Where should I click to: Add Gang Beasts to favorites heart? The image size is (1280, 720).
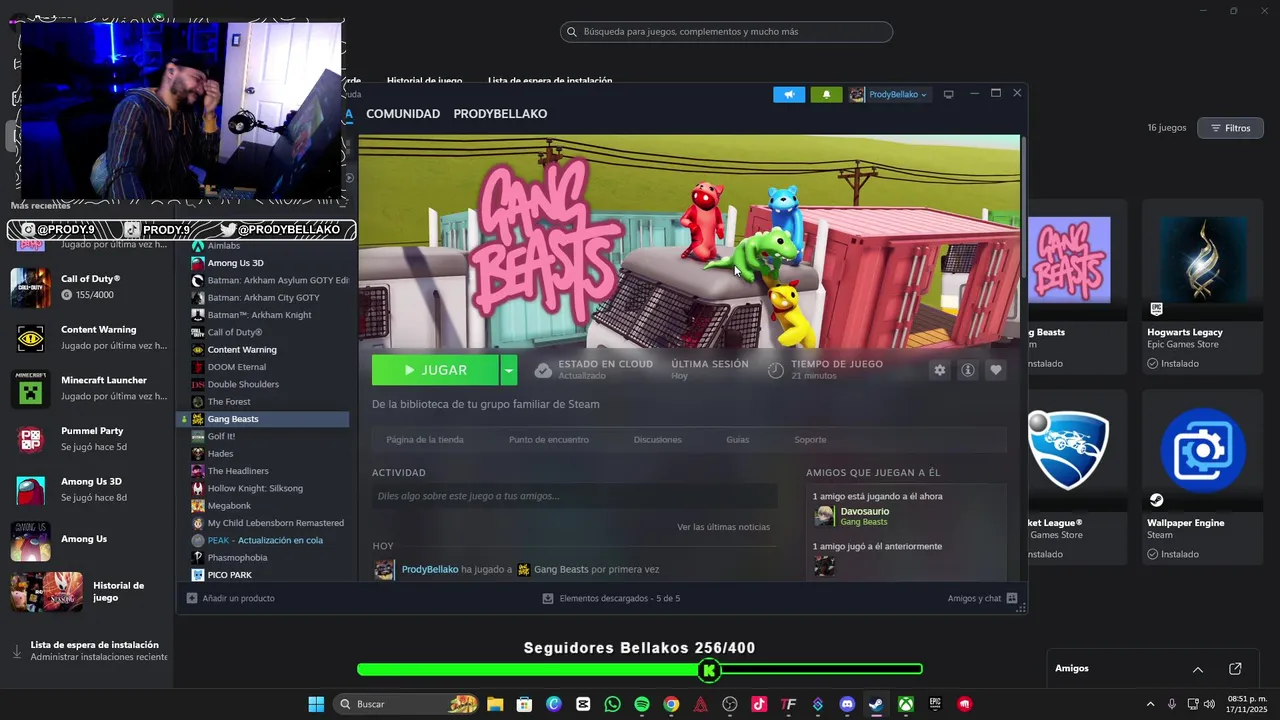click(x=995, y=370)
